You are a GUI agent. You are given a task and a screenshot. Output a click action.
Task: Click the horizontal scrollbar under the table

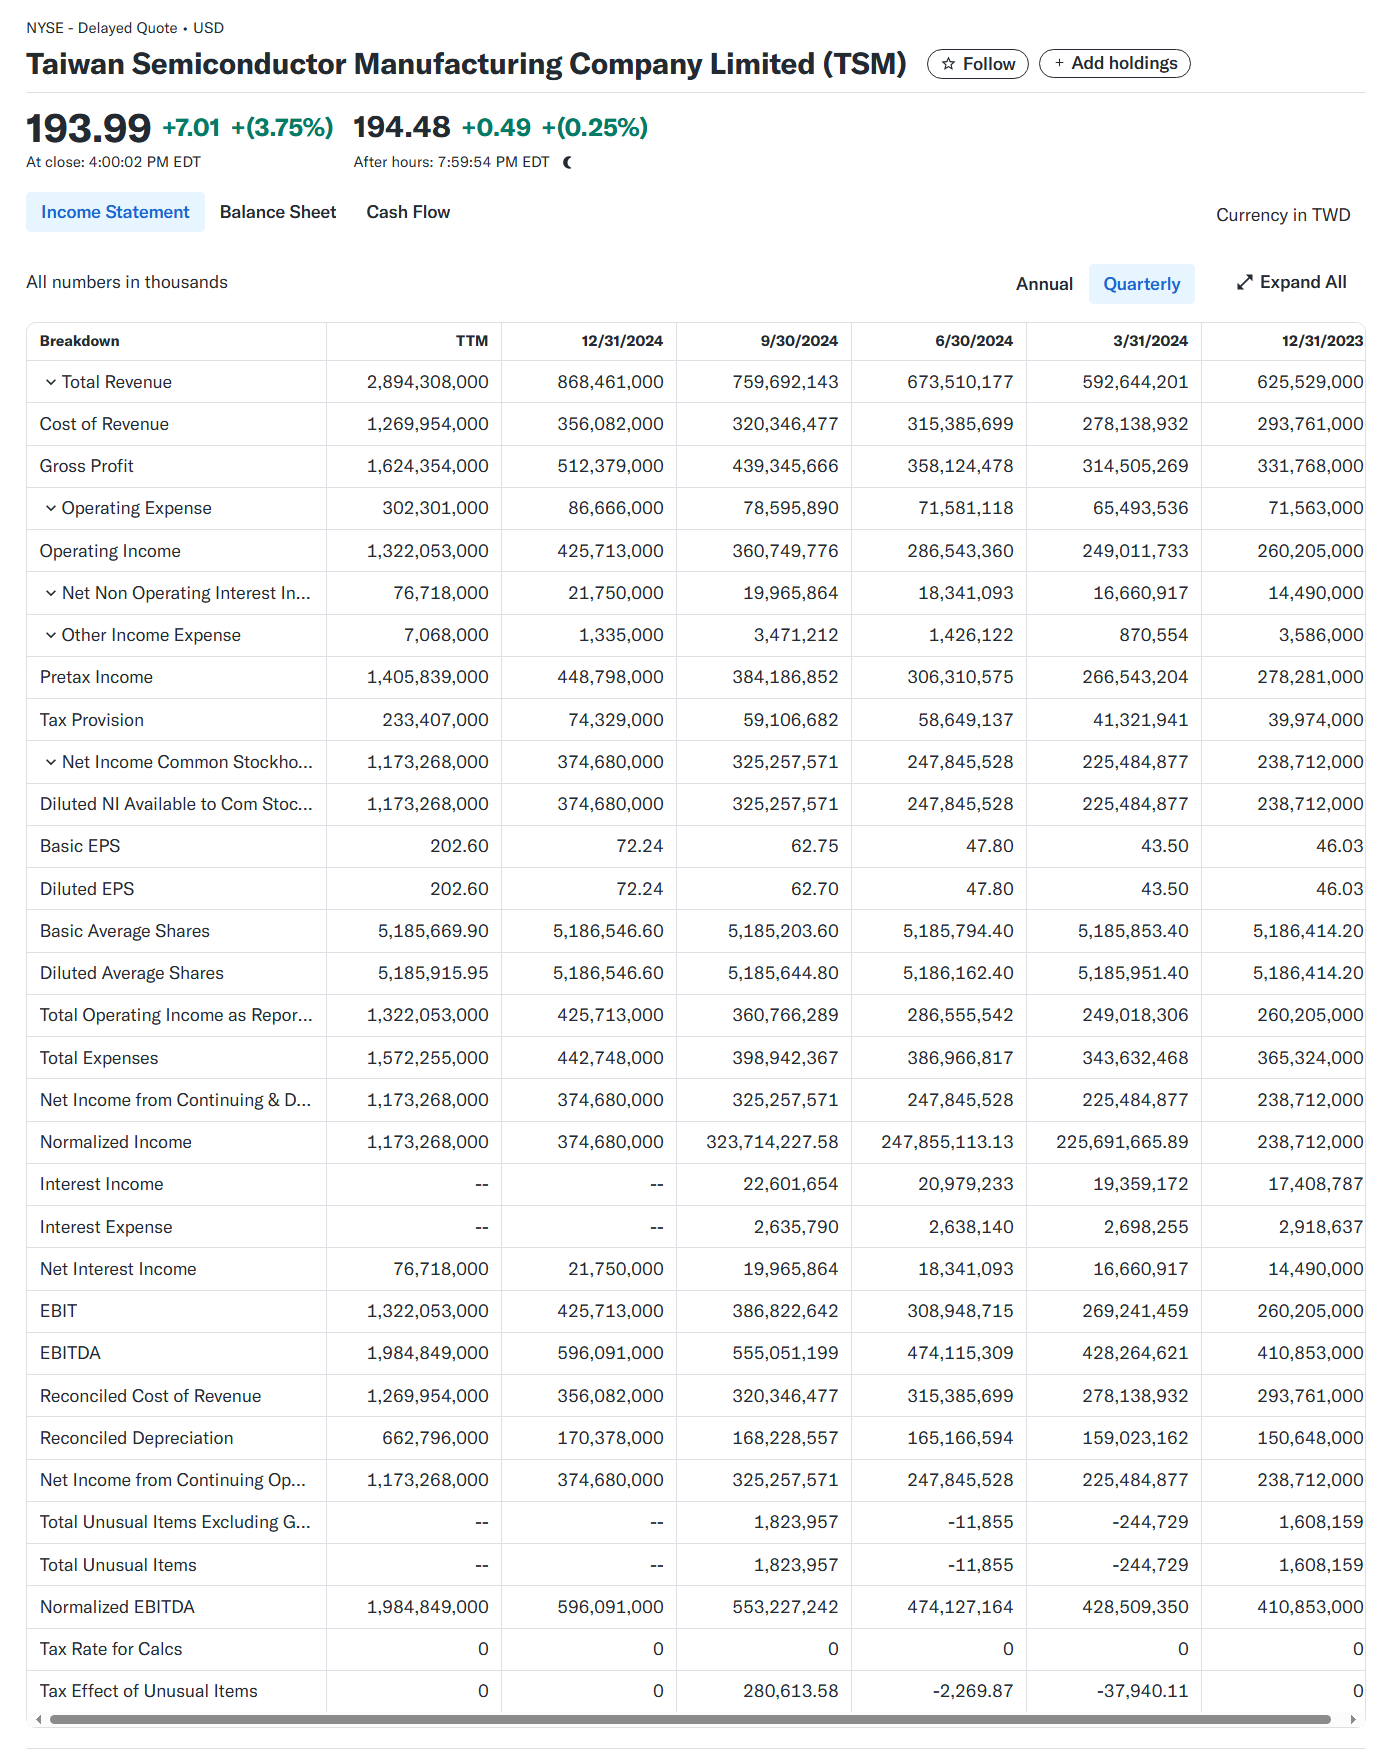pos(690,1720)
